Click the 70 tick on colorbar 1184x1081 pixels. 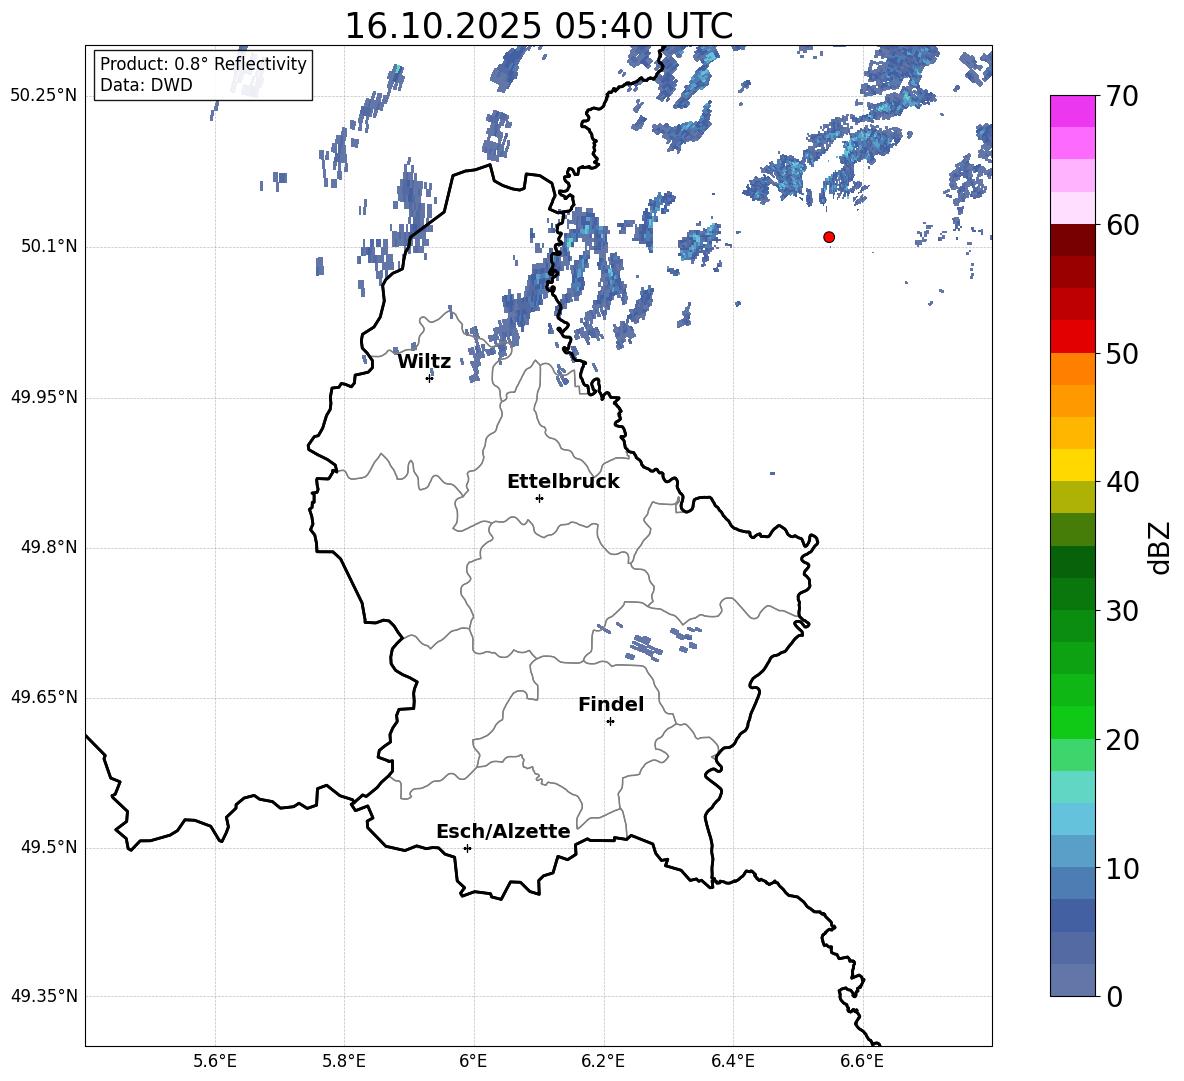[x=1122, y=97]
